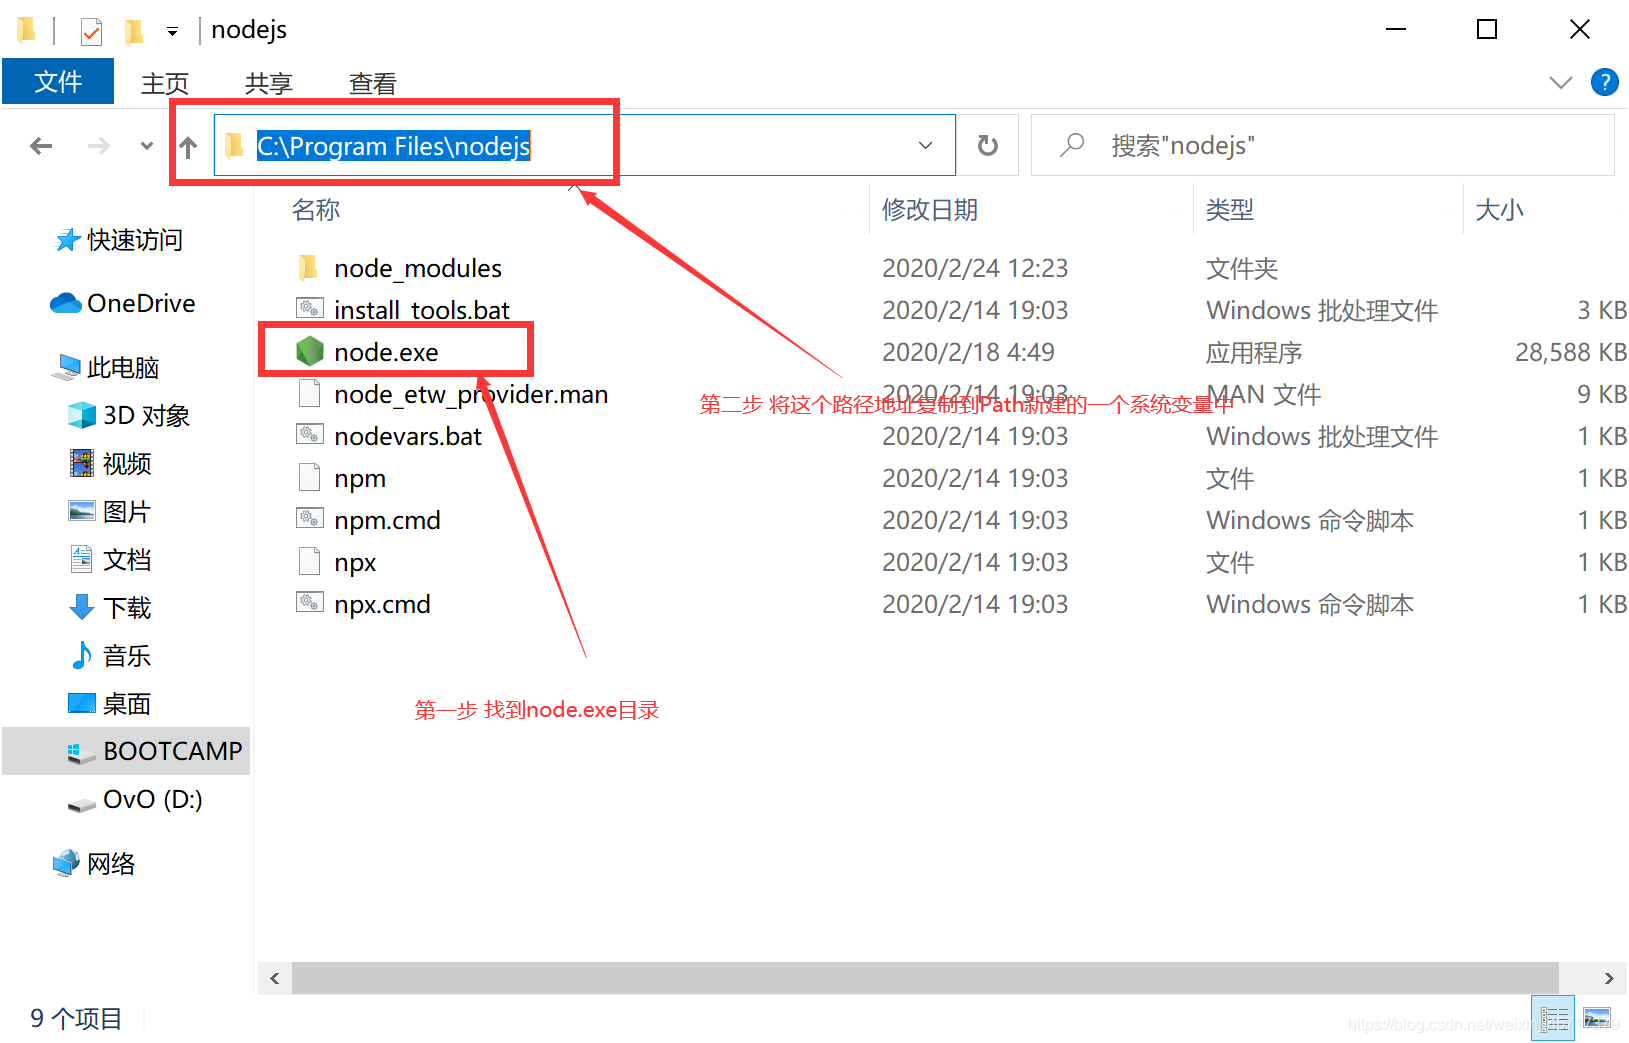Open 网络 in navigation pane
1629x1043 pixels.
point(94,863)
